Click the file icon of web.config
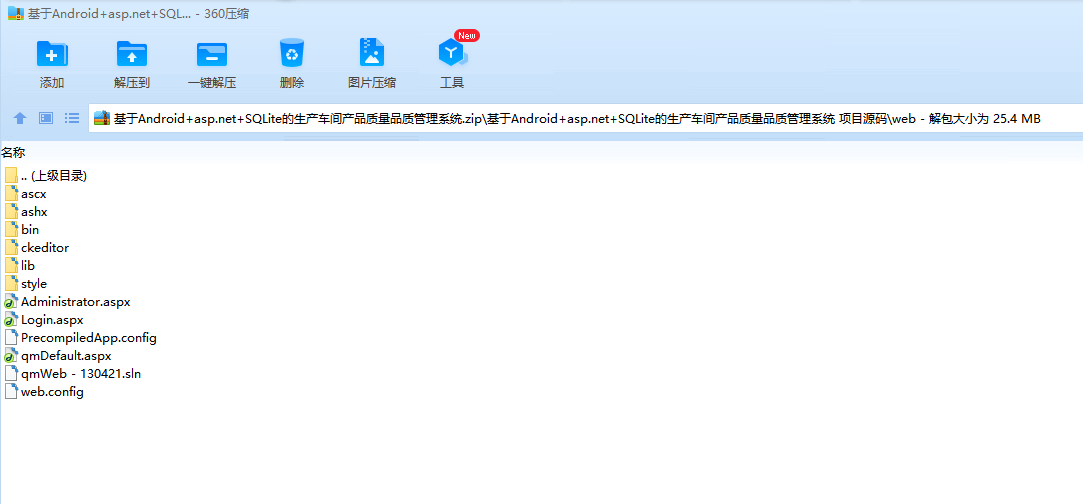The image size is (1083, 504). pyautogui.click(x=11, y=391)
